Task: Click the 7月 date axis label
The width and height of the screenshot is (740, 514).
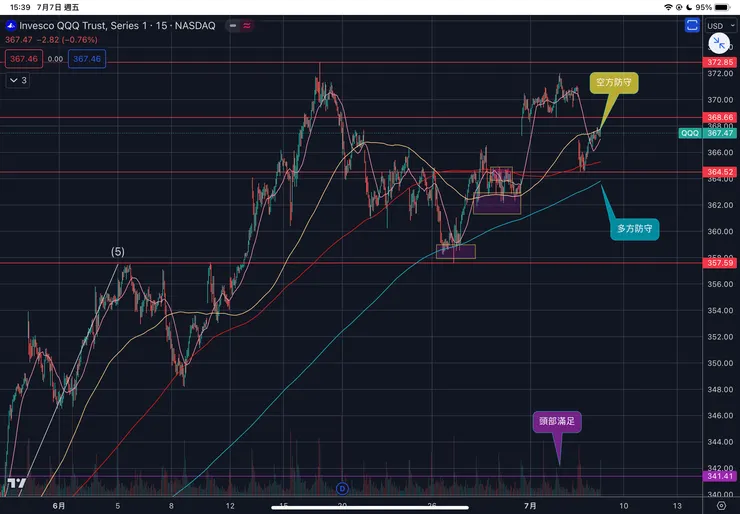Action: point(530,506)
